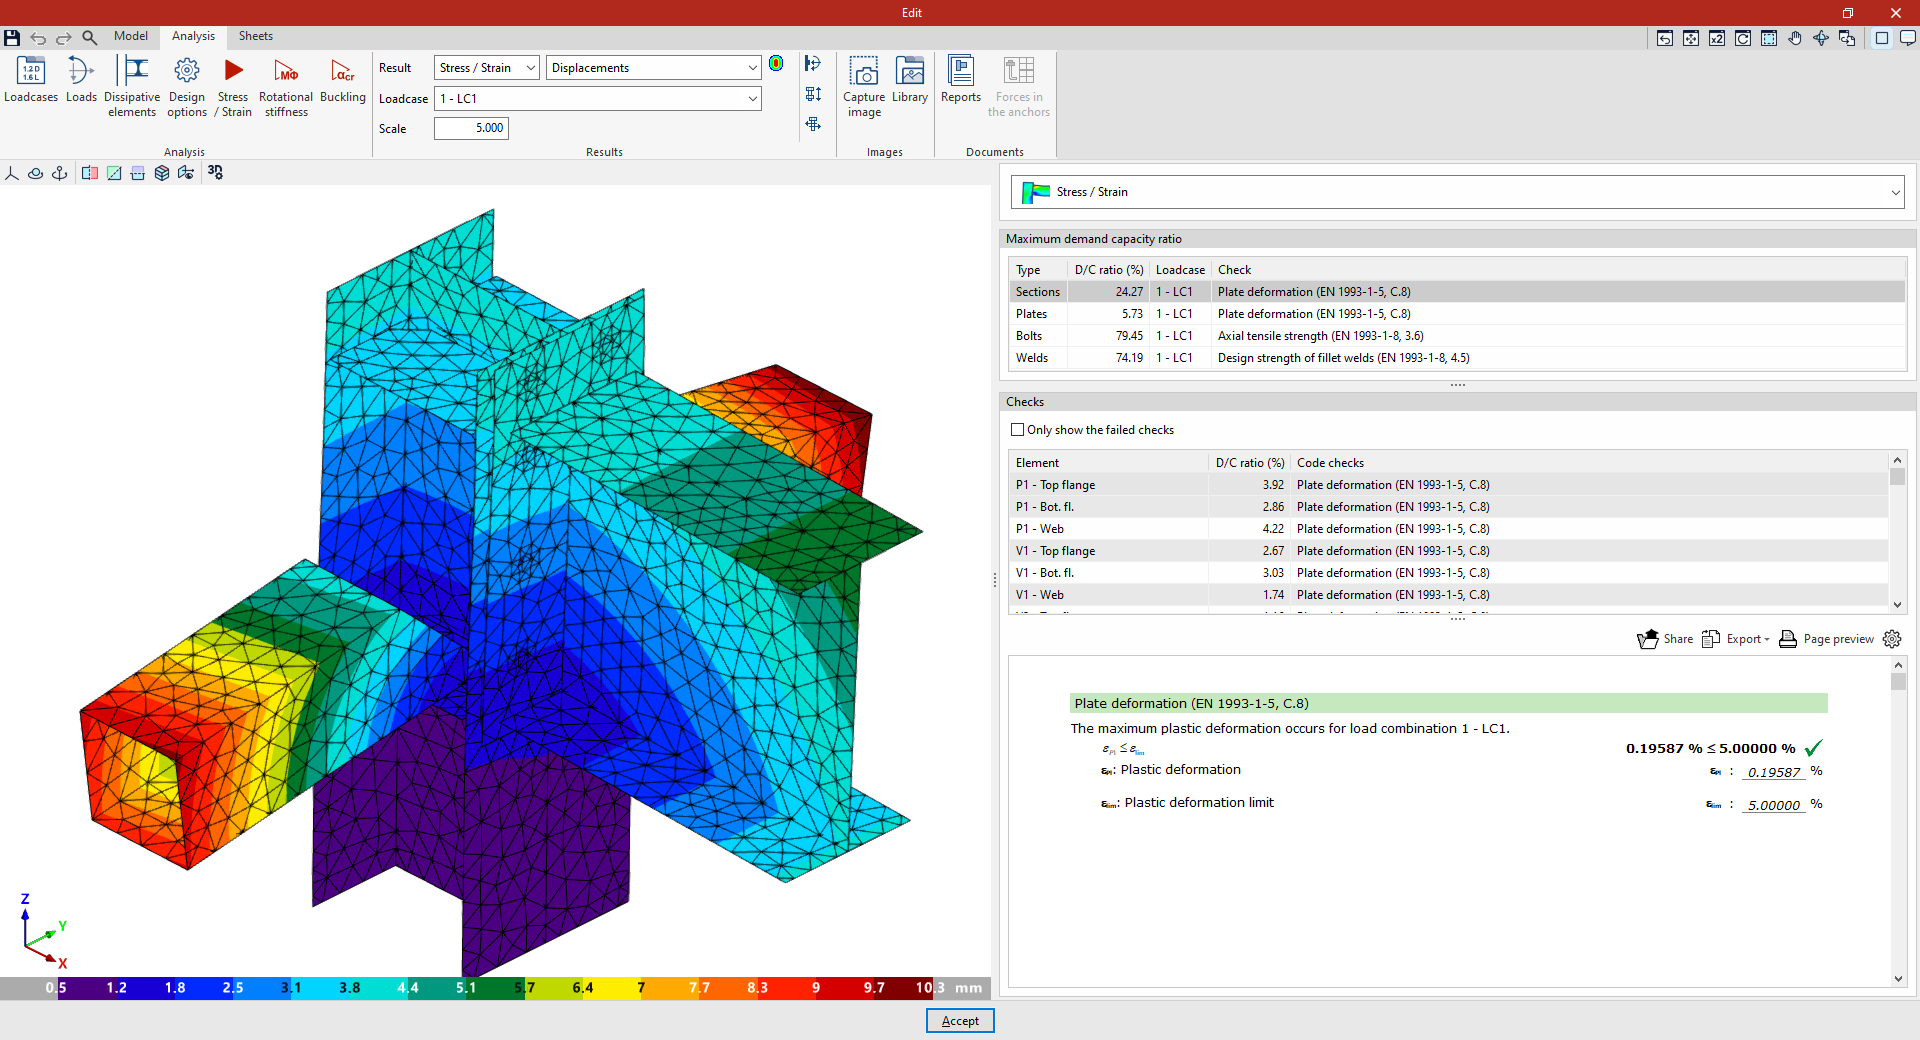
Task: Open report settings gear
Action: click(x=1892, y=639)
